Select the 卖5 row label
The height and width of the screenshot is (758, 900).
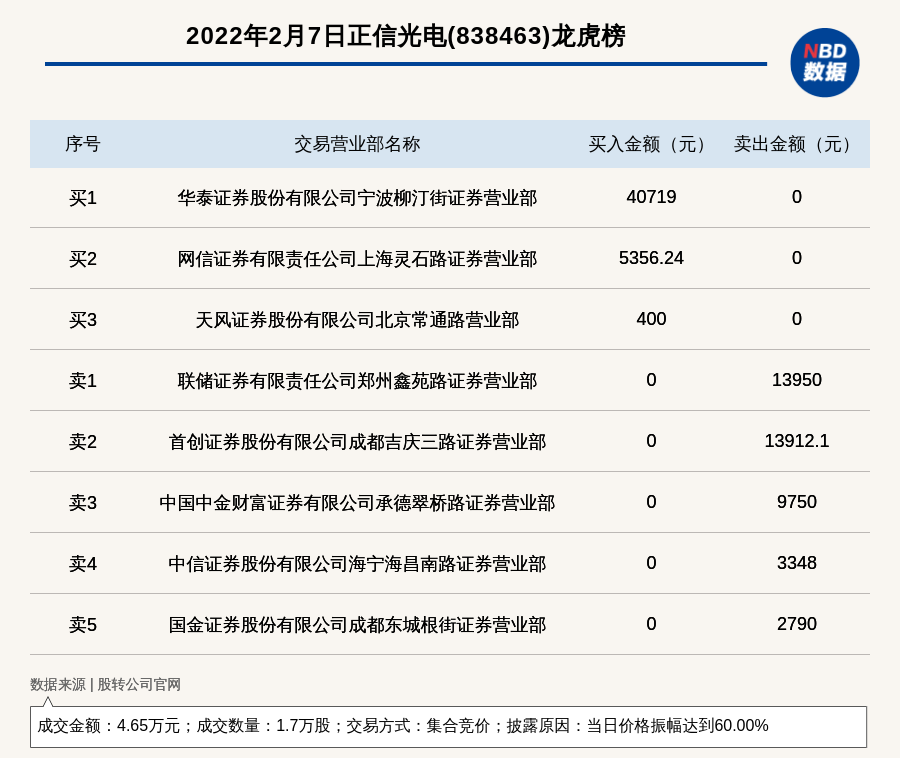(83, 624)
